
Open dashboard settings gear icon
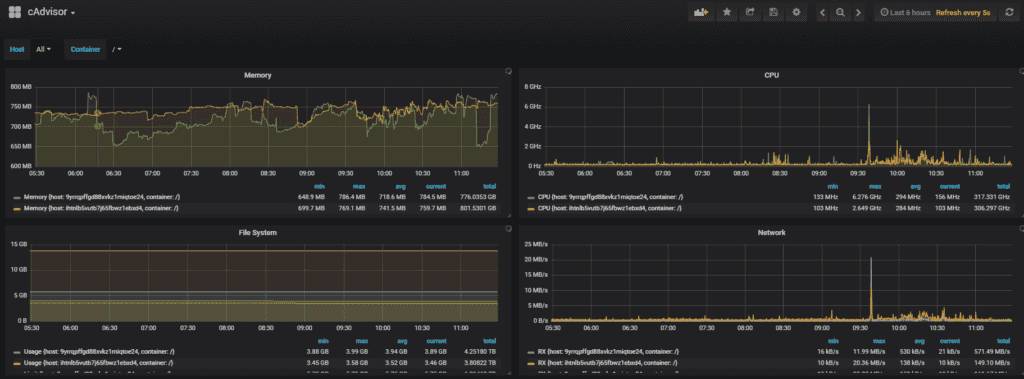coord(796,12)
